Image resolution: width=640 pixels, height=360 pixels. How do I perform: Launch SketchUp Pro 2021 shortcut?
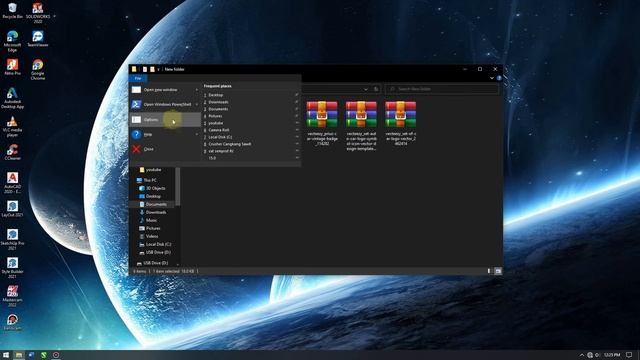(12, 239)
